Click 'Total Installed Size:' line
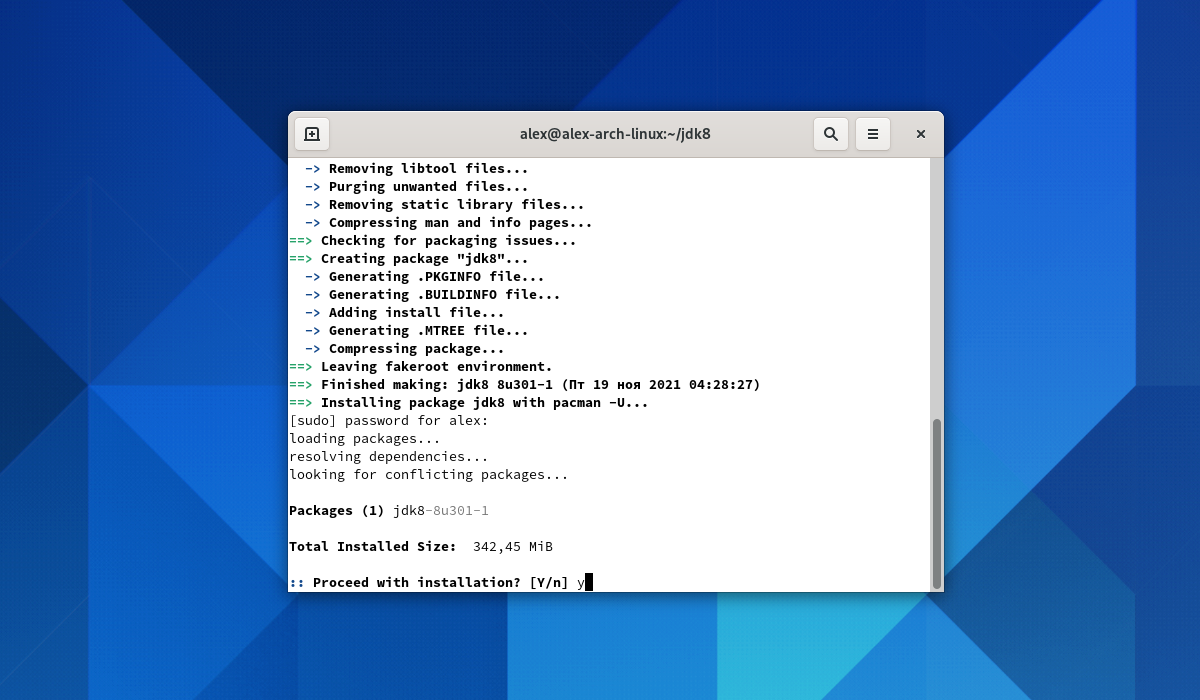Viewport: 1200px width, 700px height. tap(421, 547)
